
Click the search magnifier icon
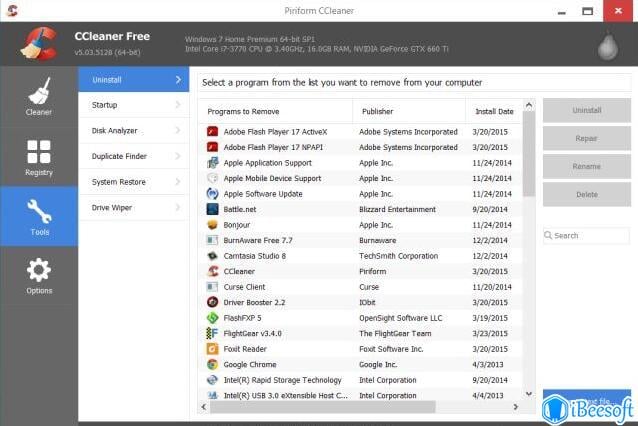click(x=548, y=235)
